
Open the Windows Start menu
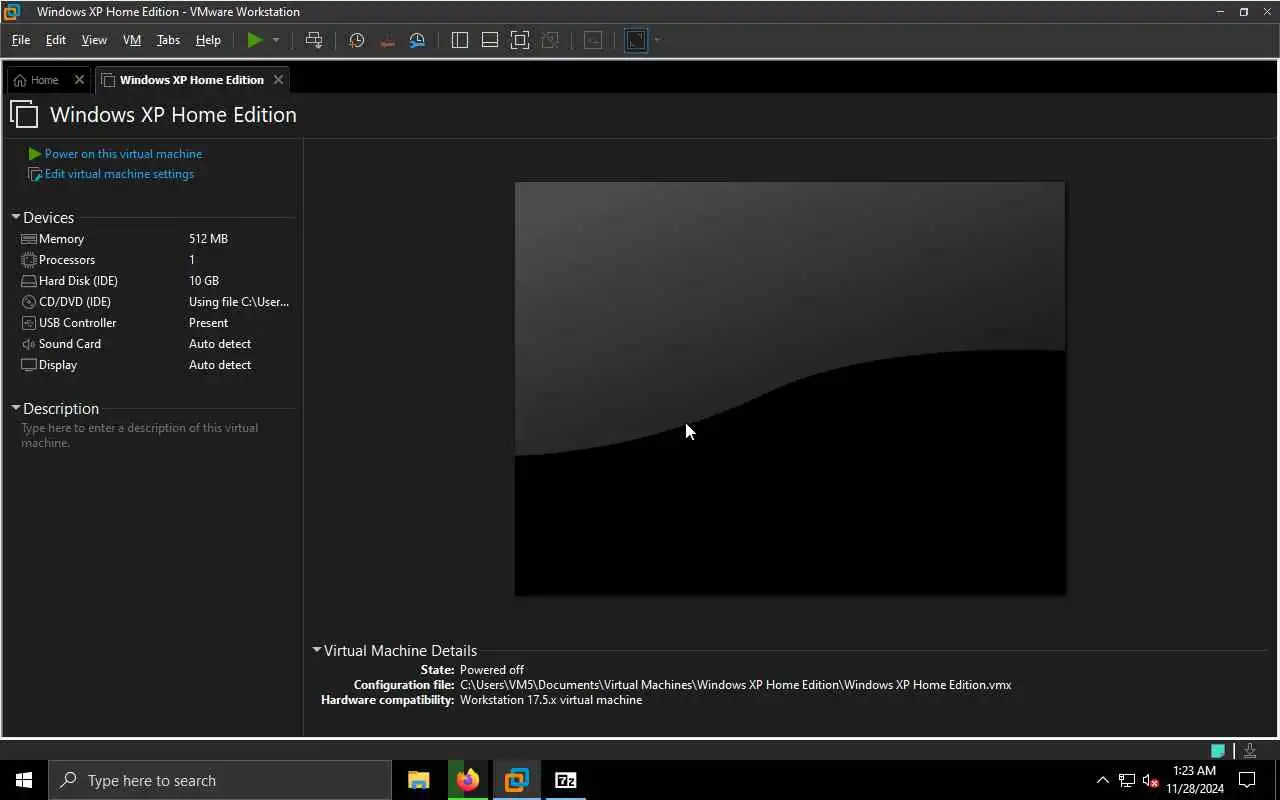[24, 780]
